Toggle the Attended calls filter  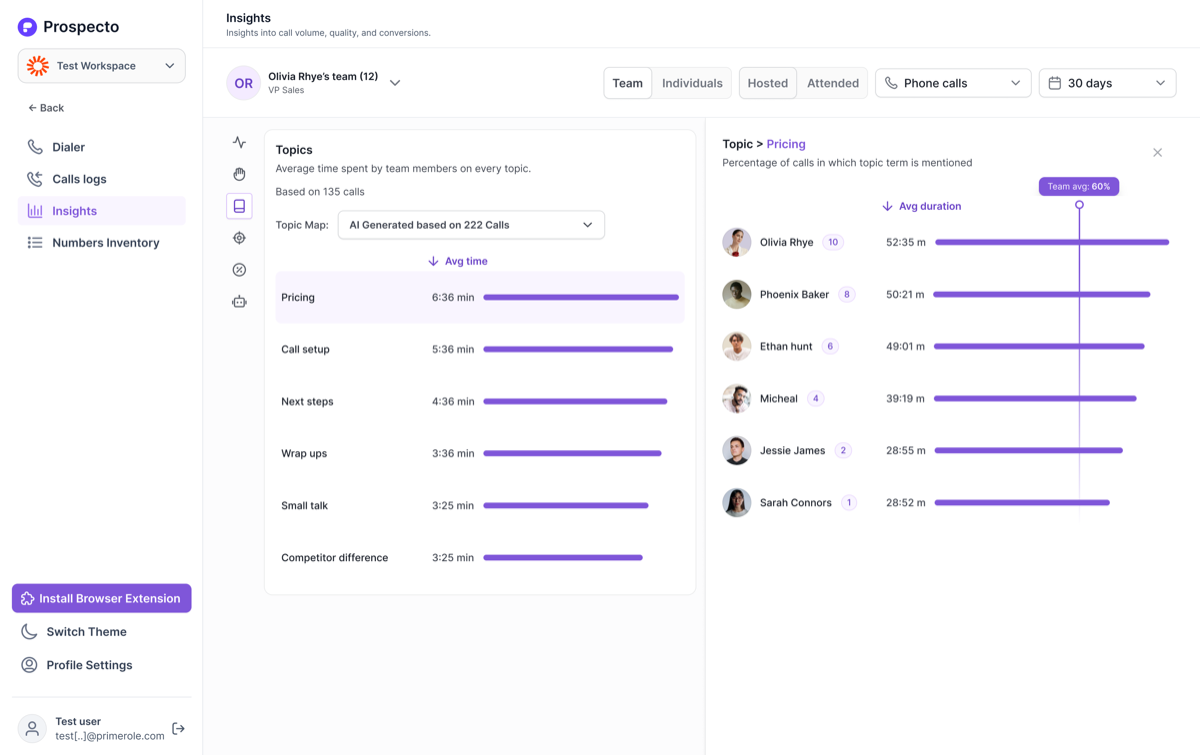point(833,83)
